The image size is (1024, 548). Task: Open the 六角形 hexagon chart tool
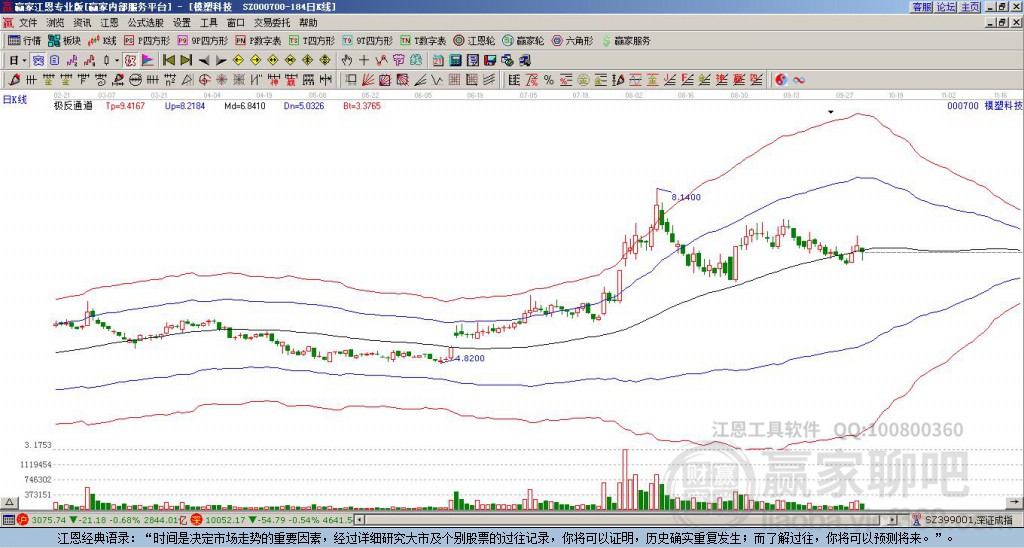click(x=572, y=40)
